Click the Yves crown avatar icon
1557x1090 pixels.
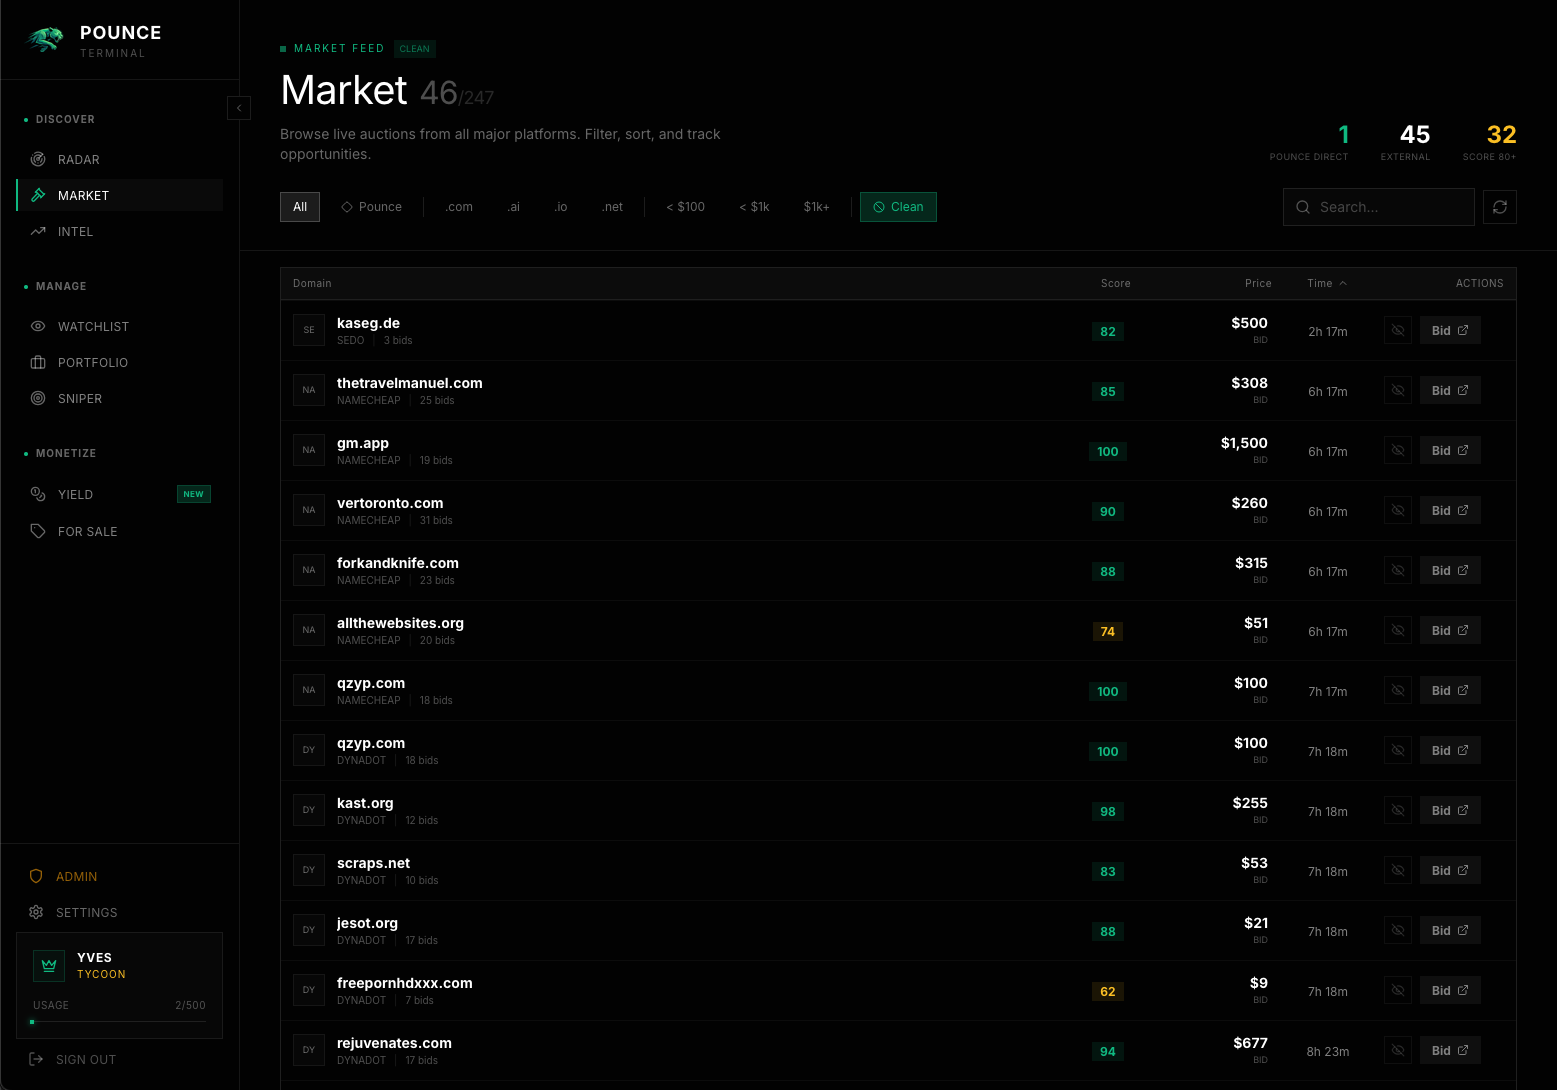[x=49, y=965]
